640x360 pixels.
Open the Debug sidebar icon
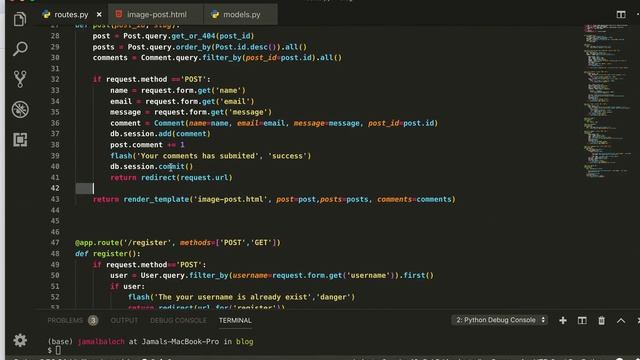coord(20,109)
